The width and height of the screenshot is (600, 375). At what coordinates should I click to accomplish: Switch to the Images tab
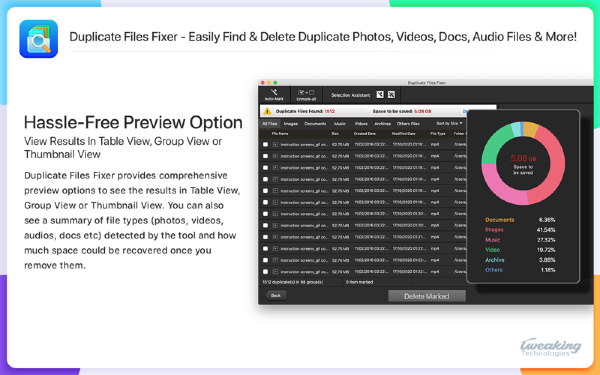click(x=290, y=124)
